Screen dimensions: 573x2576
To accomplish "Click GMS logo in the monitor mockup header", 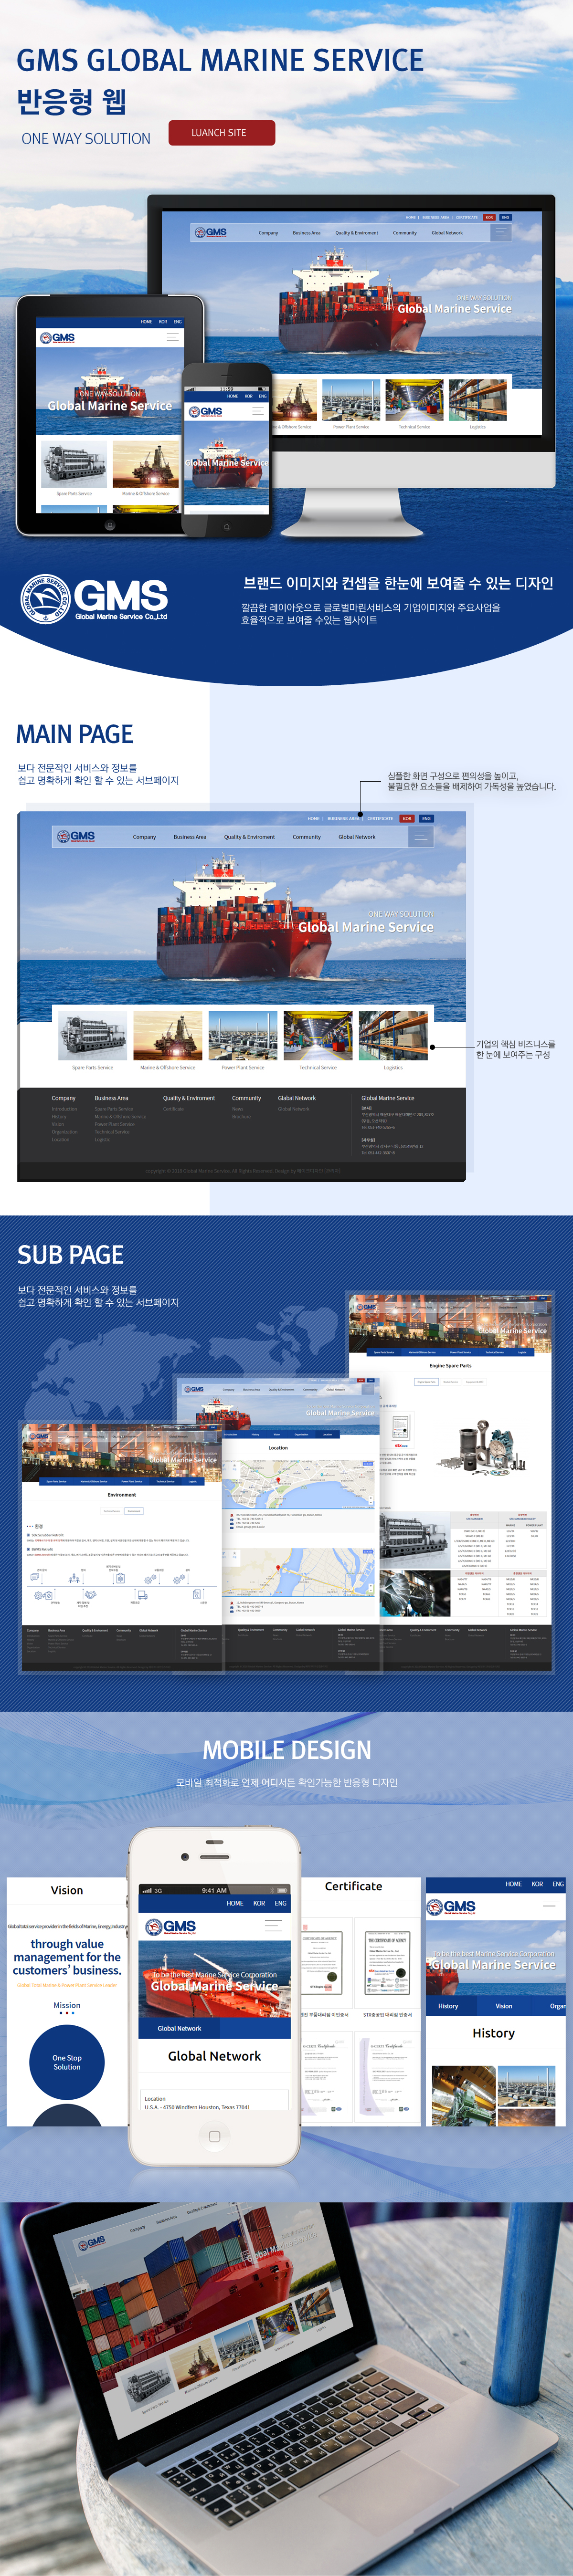I will pos(211,232).
